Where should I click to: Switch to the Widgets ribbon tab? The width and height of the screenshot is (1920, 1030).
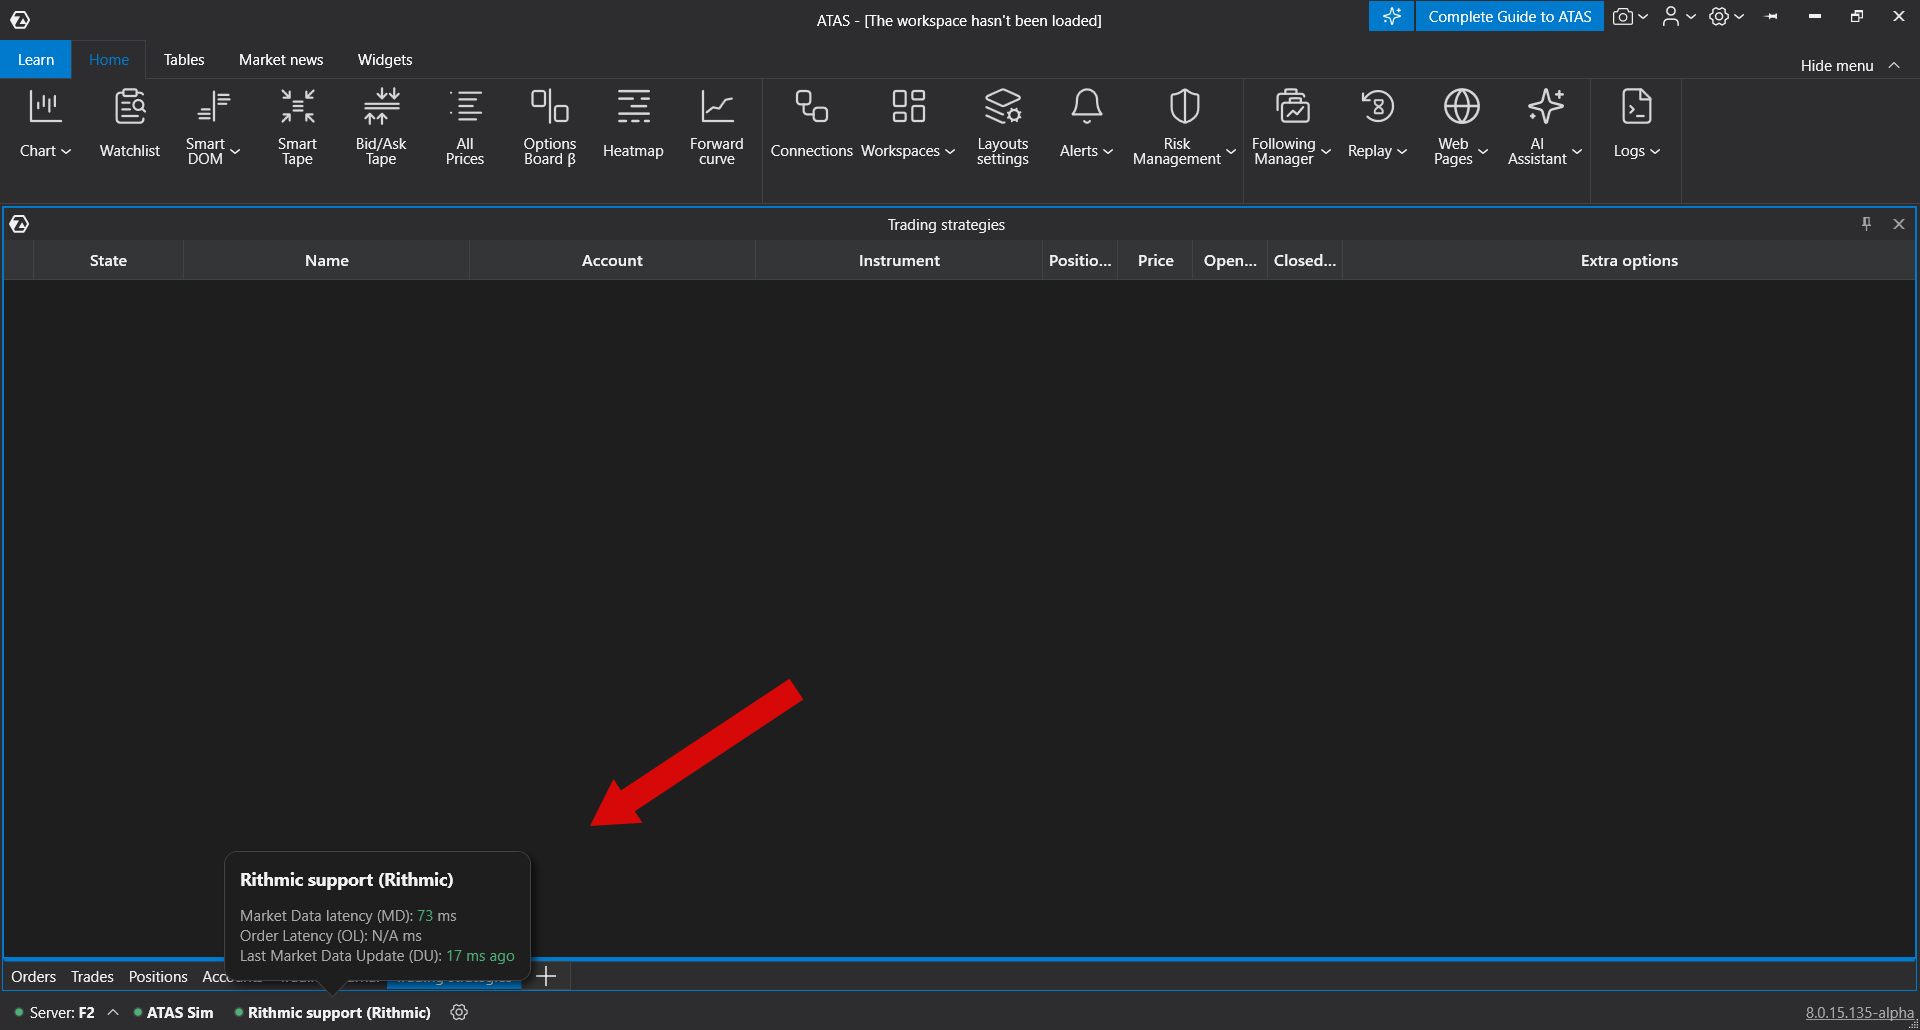pos(385,60)
